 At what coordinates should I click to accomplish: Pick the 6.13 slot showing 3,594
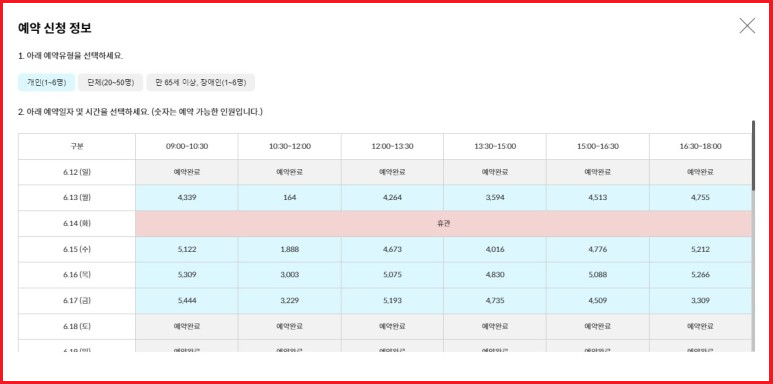coord(494,198)
